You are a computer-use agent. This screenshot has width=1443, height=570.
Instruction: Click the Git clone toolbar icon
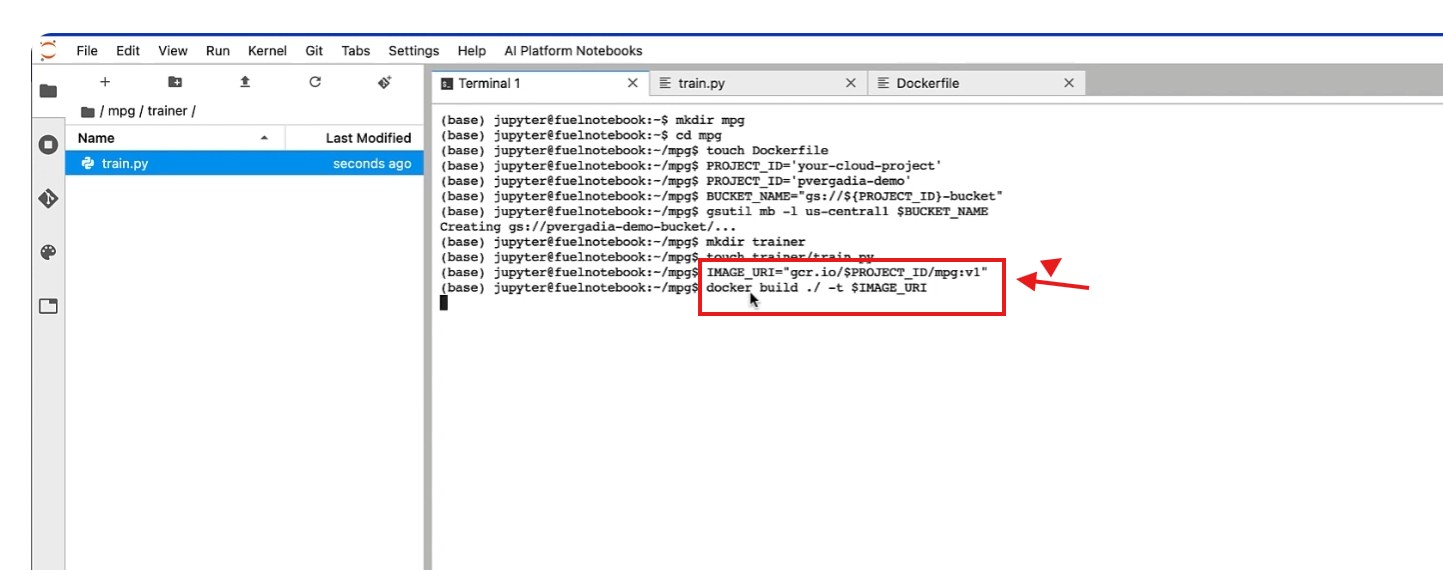(x=384, y=82)
